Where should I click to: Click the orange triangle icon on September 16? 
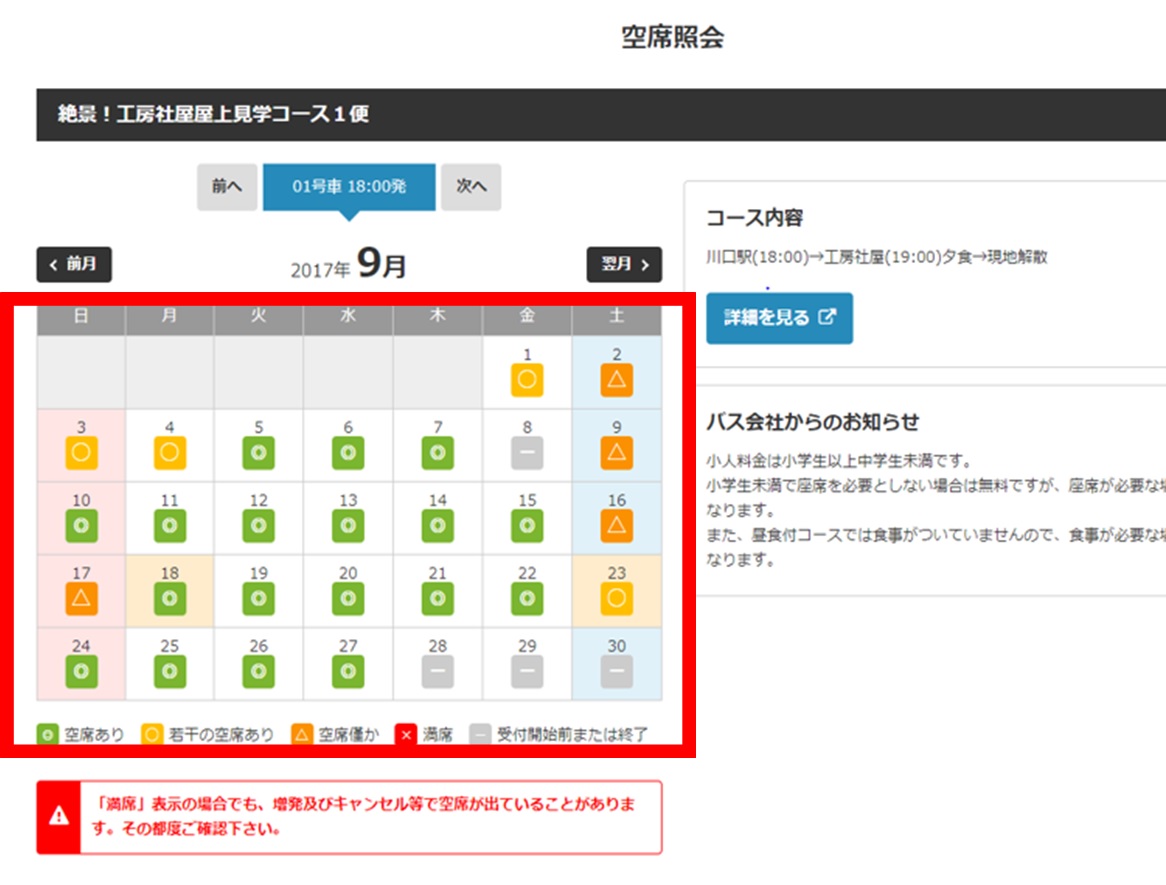(617, 526)
